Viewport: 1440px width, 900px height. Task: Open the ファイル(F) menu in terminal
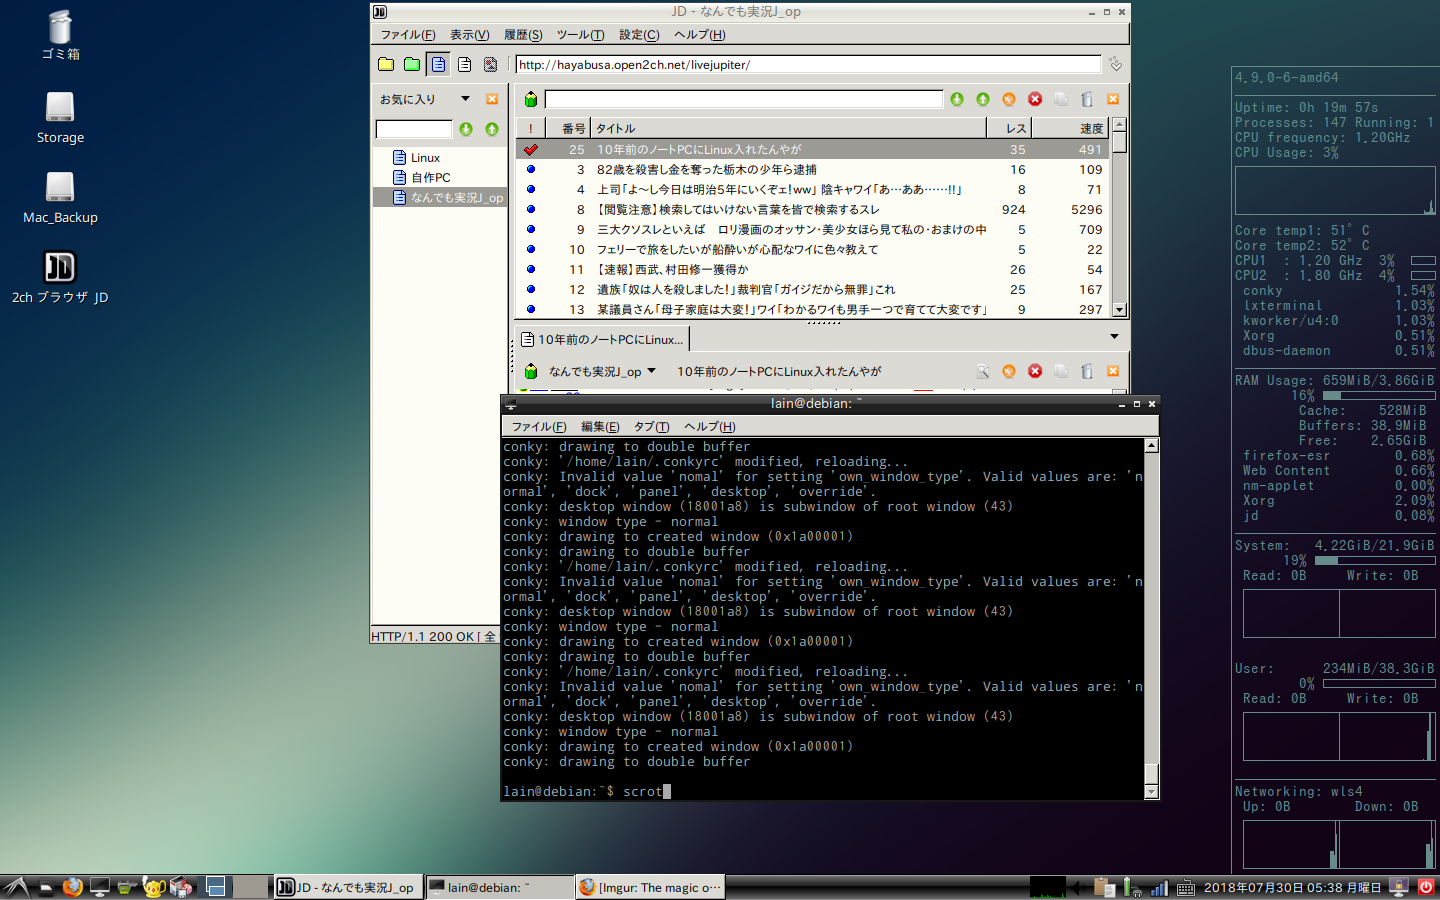coord(539,427)
